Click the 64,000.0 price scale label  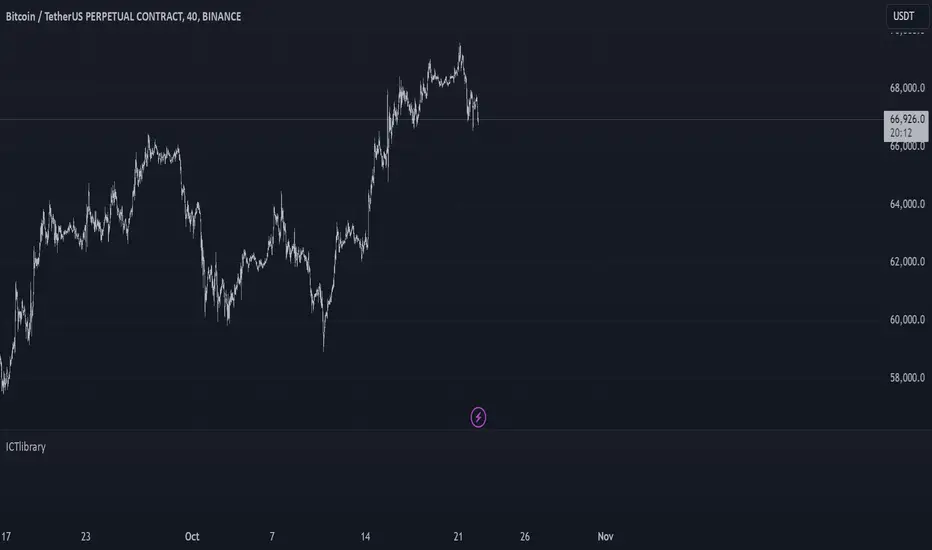(904, 204)
